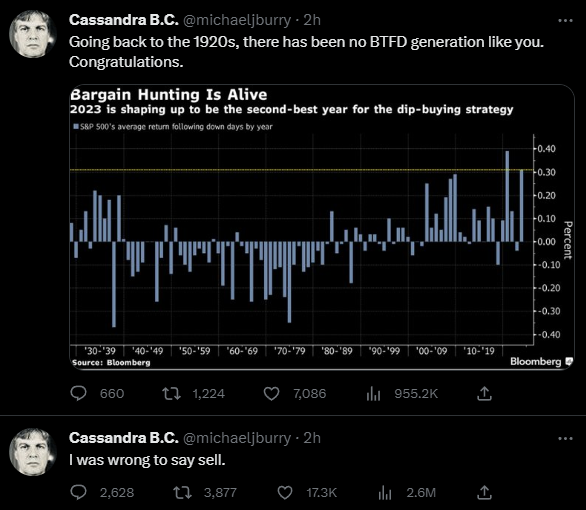Screen dimensions: 586x510
Task: Like the tweet with 7,086 likes
Action: point(271,393)
